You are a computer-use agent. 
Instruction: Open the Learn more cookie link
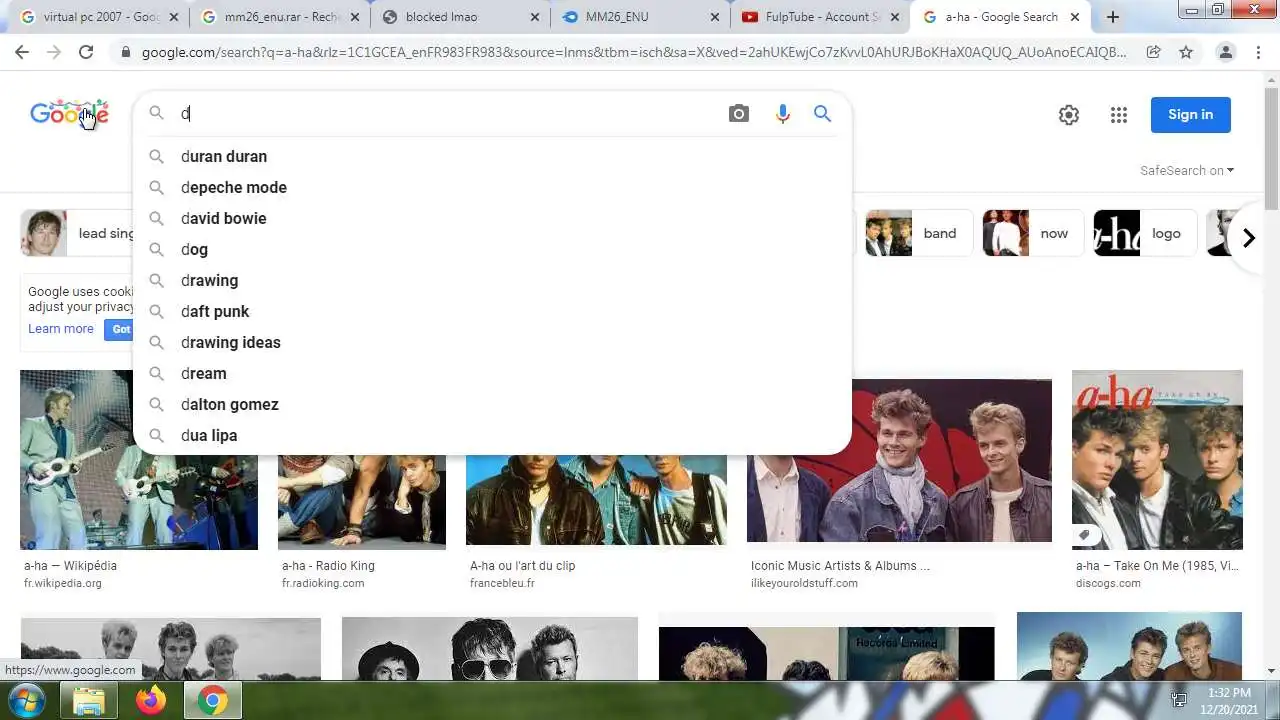coord(60,329)
